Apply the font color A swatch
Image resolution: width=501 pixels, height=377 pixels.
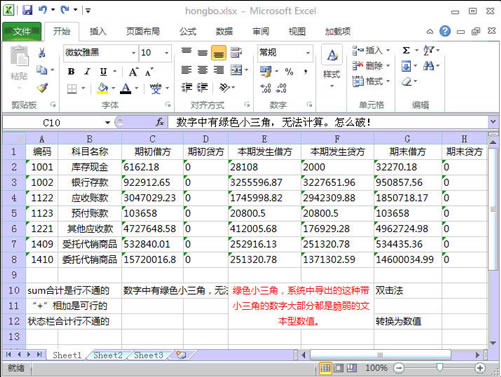point(126,88)
